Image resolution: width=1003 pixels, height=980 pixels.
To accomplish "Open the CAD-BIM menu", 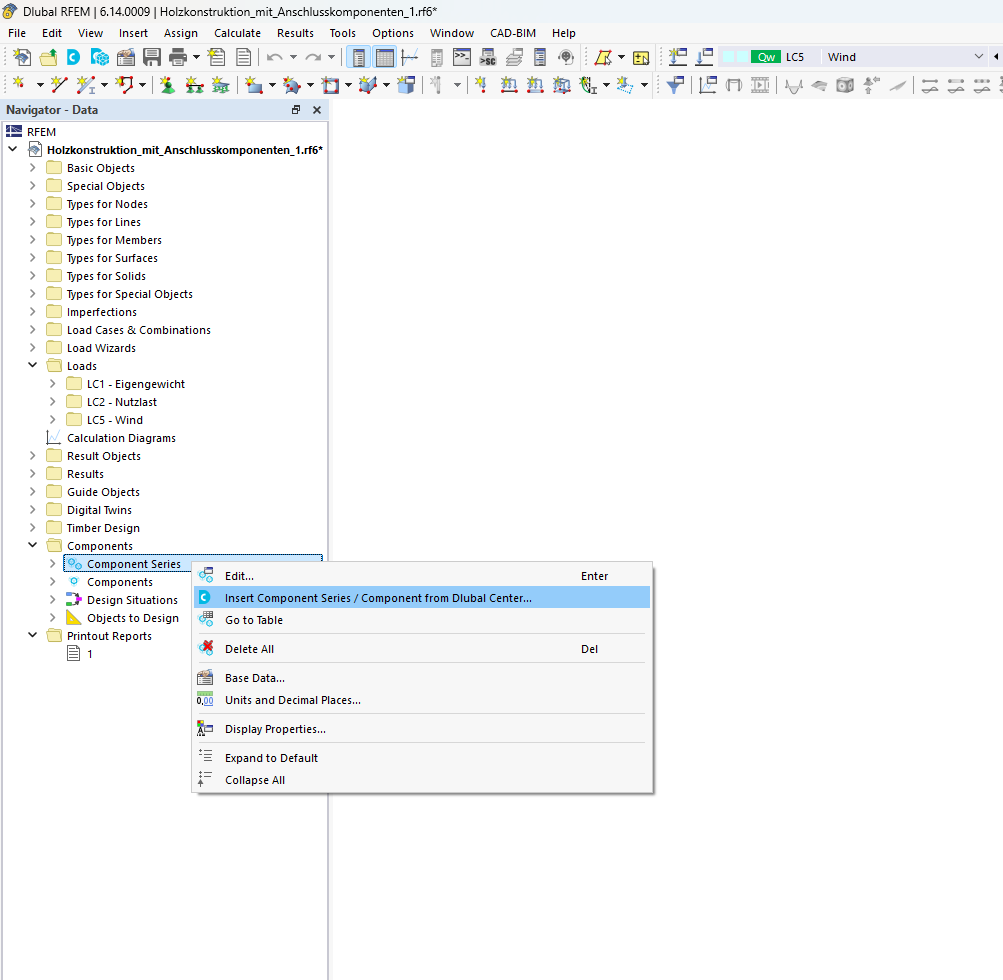I will (513, 33).
